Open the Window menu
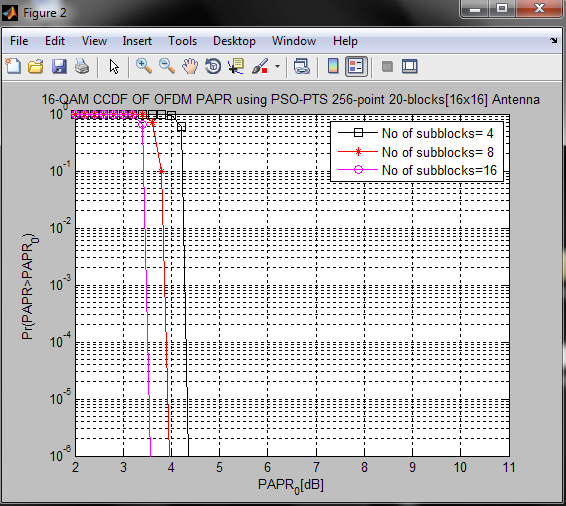 (x=294, y=41)
